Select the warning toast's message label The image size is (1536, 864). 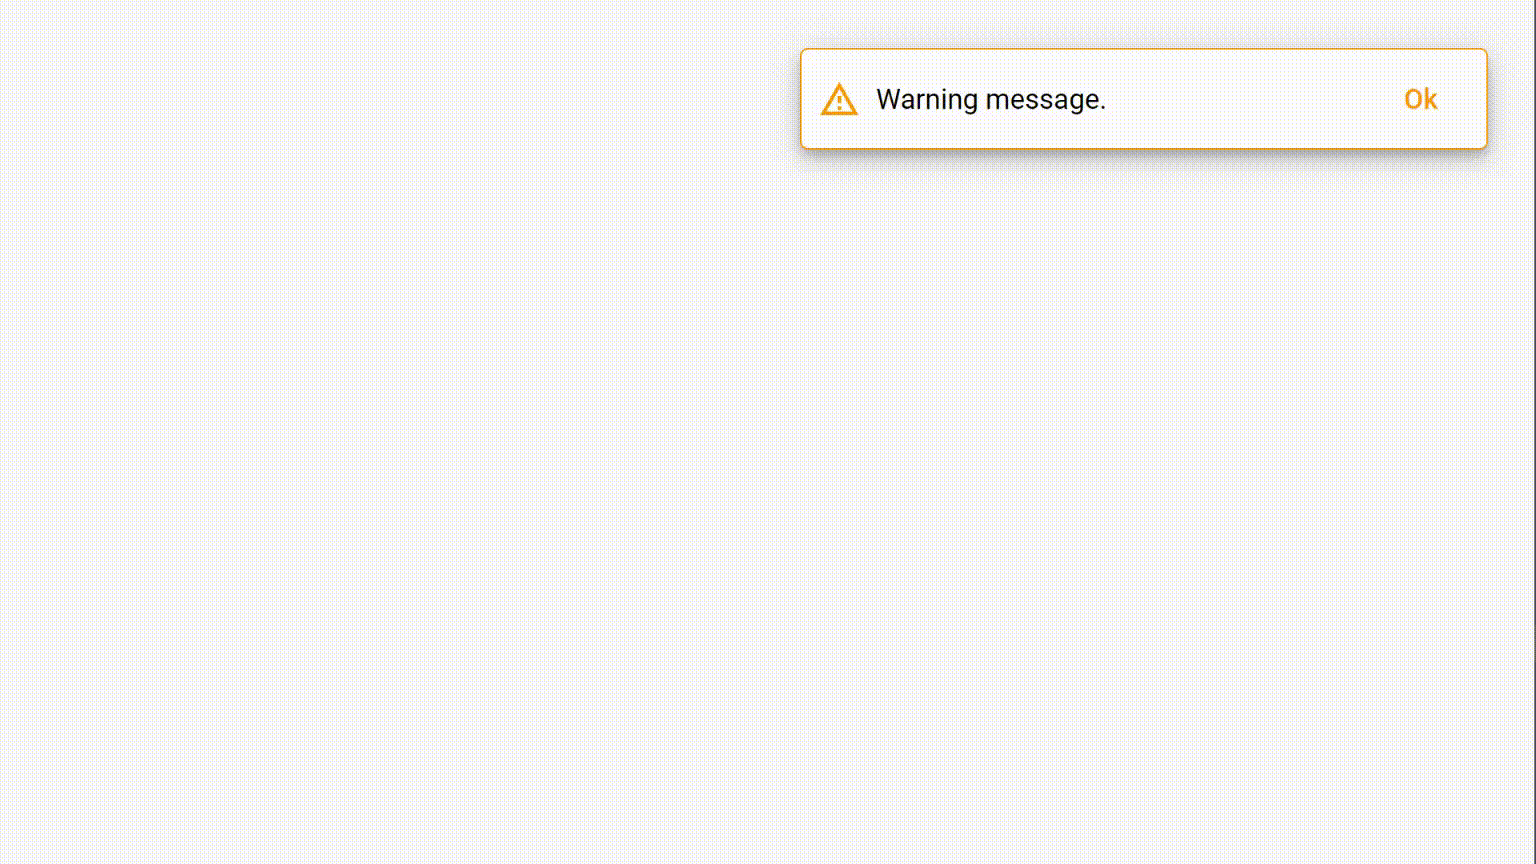pos(991,99)
